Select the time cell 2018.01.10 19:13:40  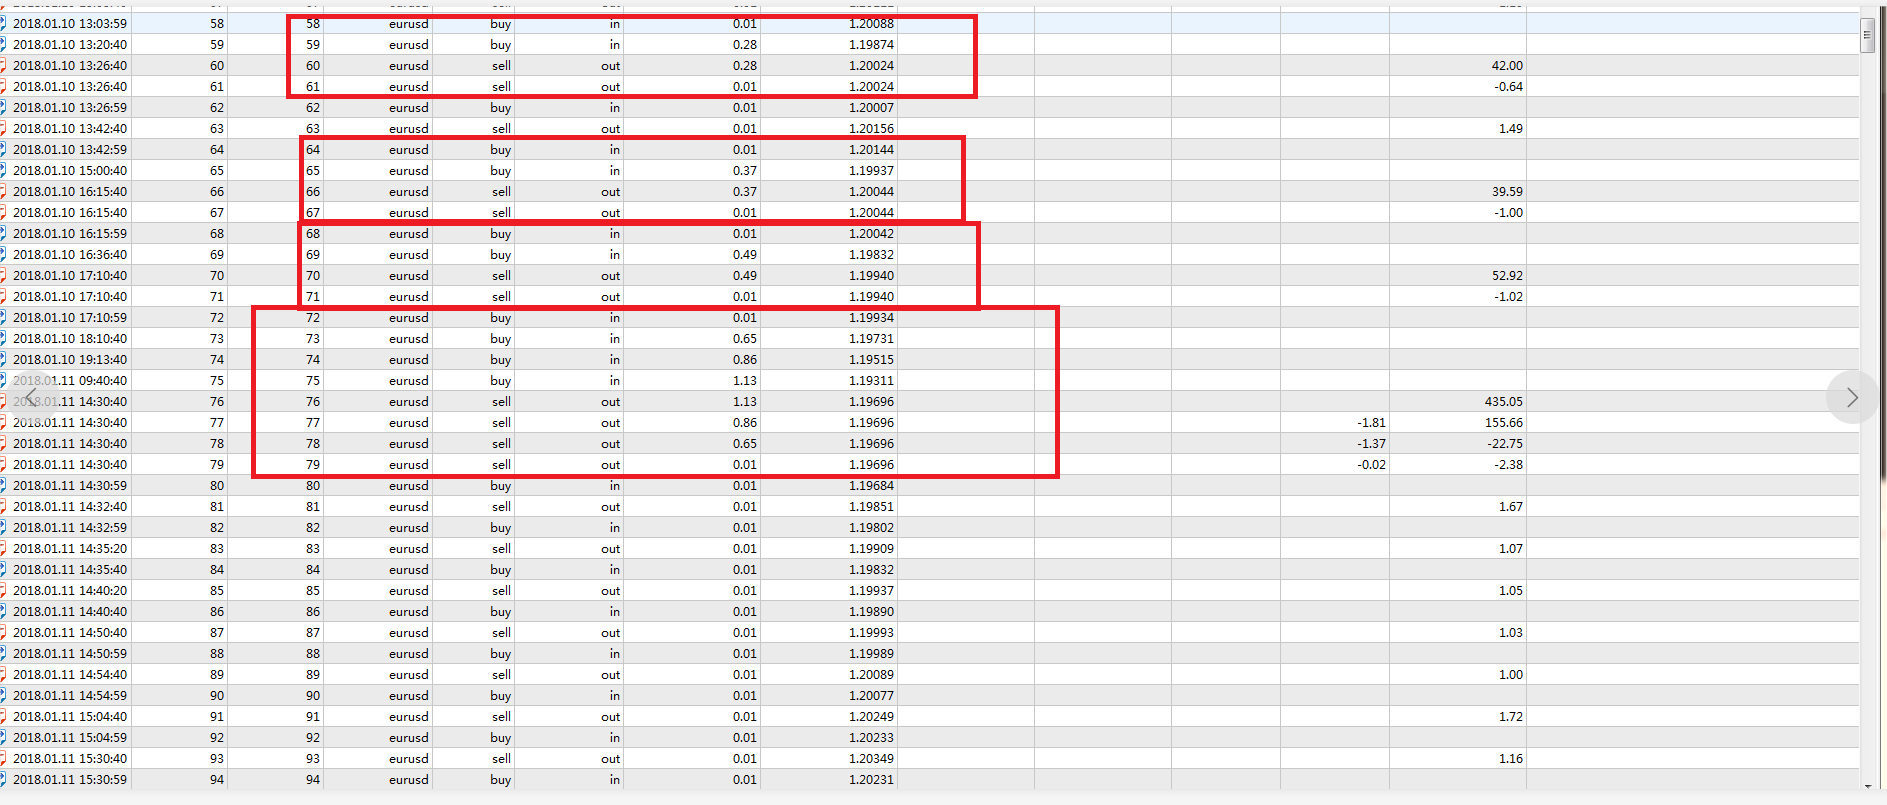coord(70,359)
